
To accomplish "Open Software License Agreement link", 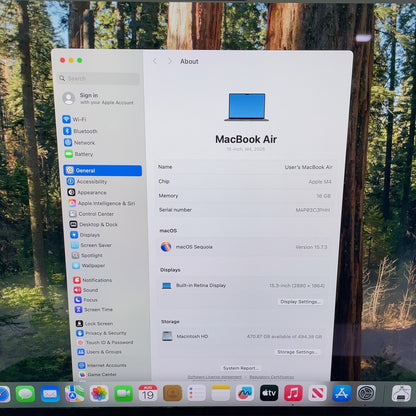I will 214,377.
